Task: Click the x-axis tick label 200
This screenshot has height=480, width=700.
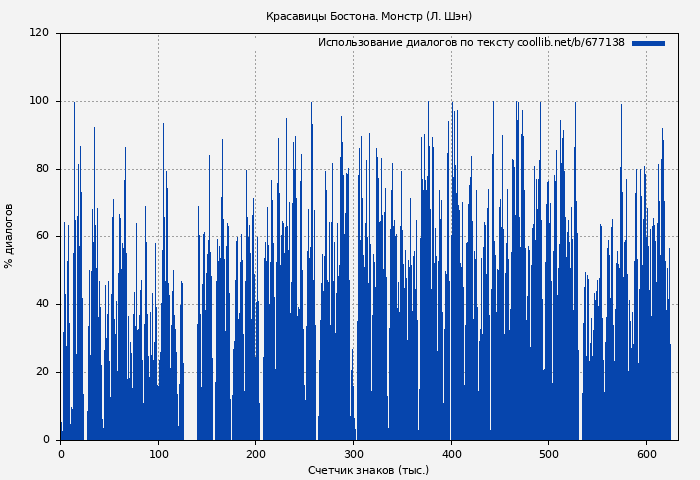Action: pos(256,454)
